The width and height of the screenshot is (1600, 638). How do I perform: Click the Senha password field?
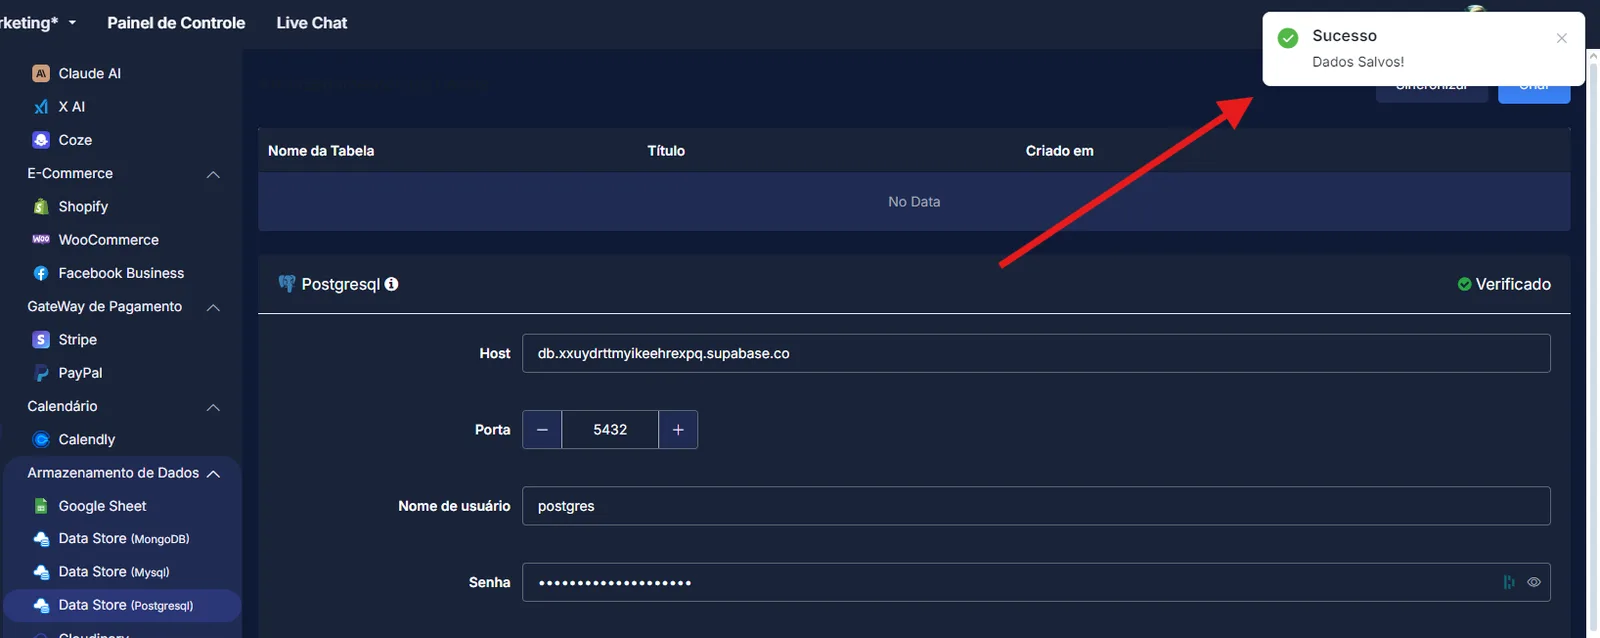click(x=1036, y=582)
